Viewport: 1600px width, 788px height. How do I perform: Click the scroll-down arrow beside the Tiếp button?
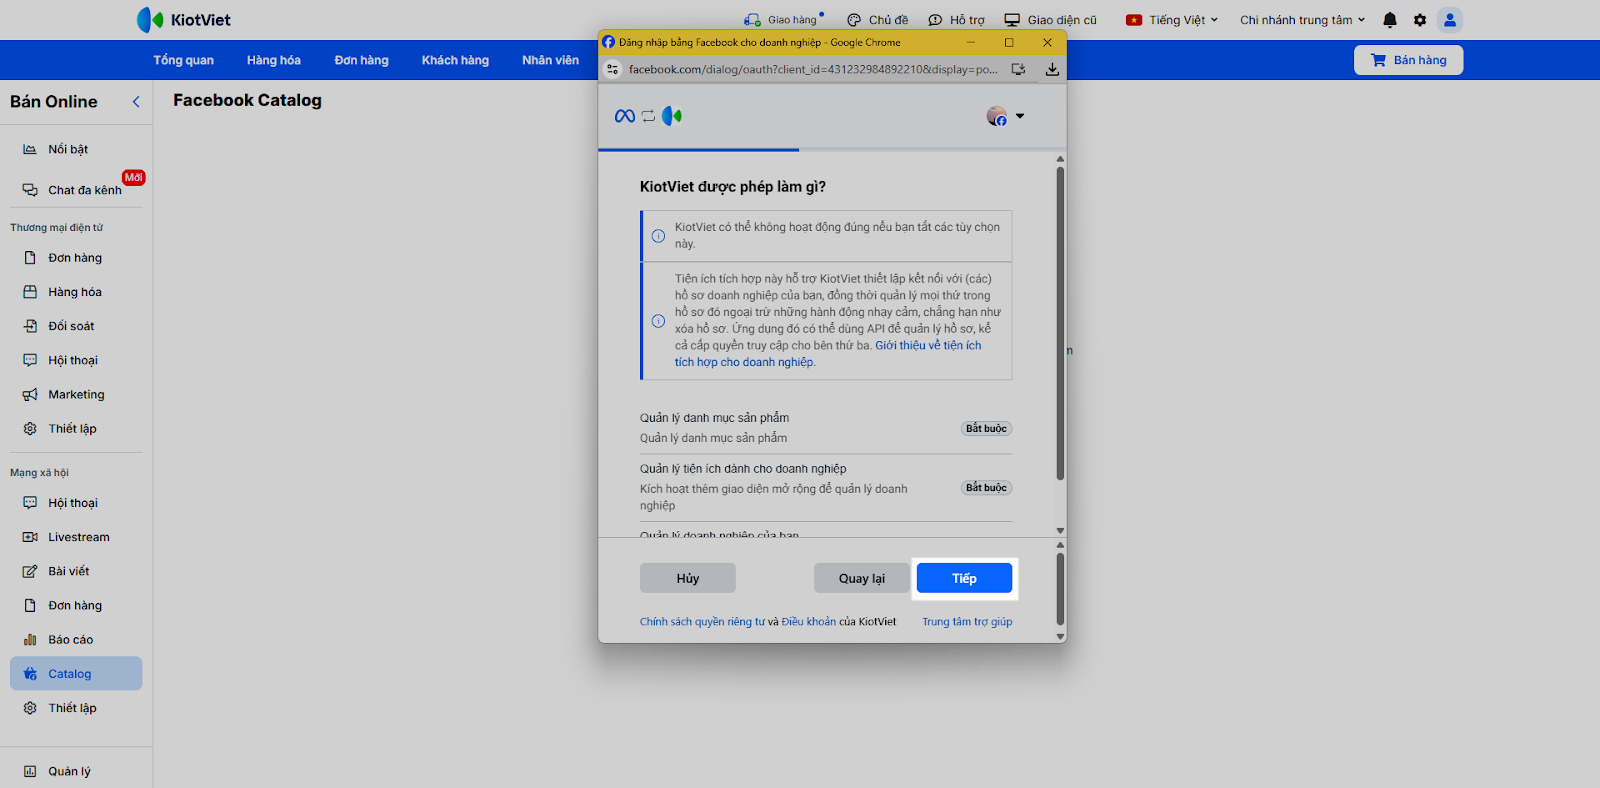1060,636
